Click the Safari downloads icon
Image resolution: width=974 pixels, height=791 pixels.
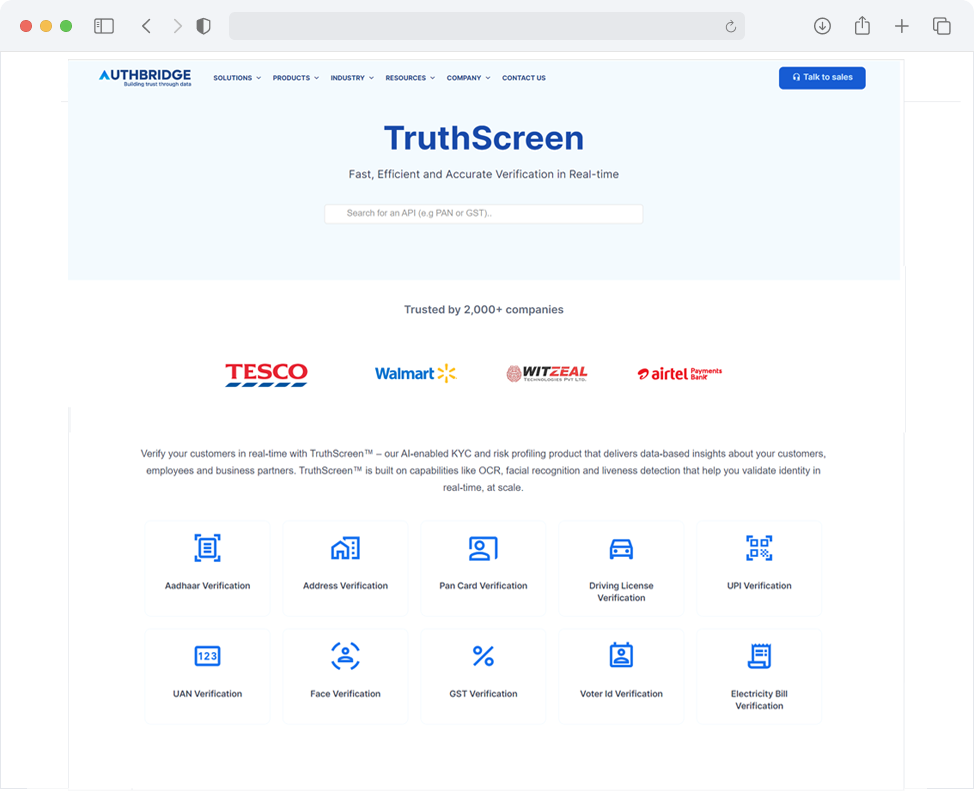pos(822,26)
